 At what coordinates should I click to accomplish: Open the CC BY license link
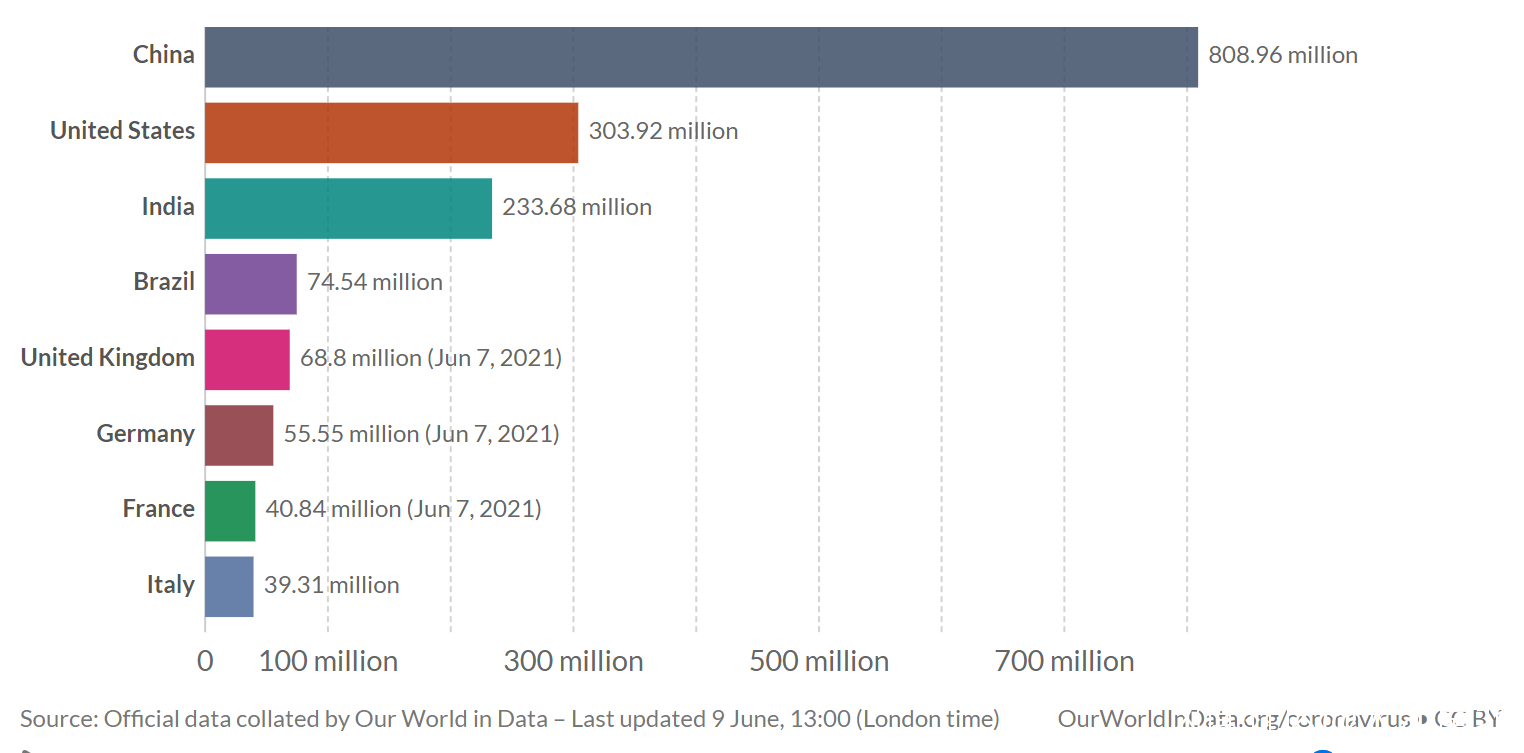(x=1467, y=719)
